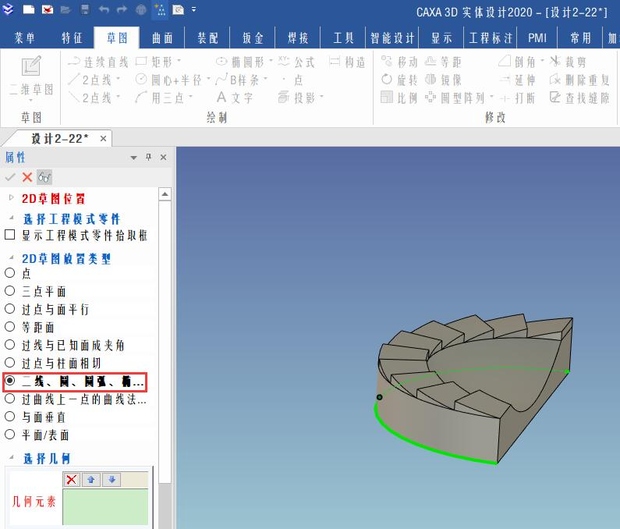Select the 点 placement radio button
This screenshot has width=620, height=529.
pyautogui.click(x=9, y=273)
